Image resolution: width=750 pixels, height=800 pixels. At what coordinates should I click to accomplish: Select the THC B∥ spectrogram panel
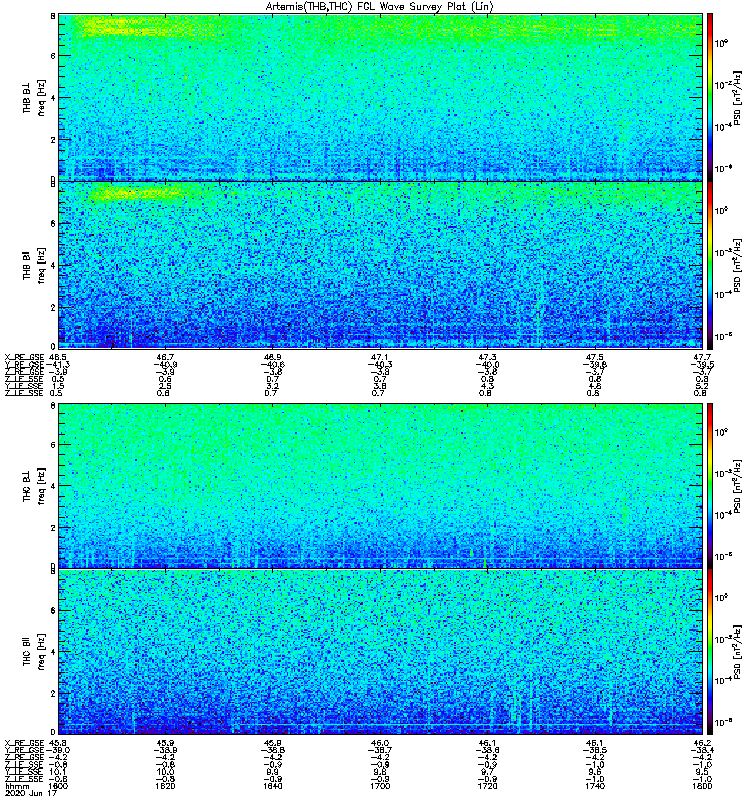click(381, 652)
